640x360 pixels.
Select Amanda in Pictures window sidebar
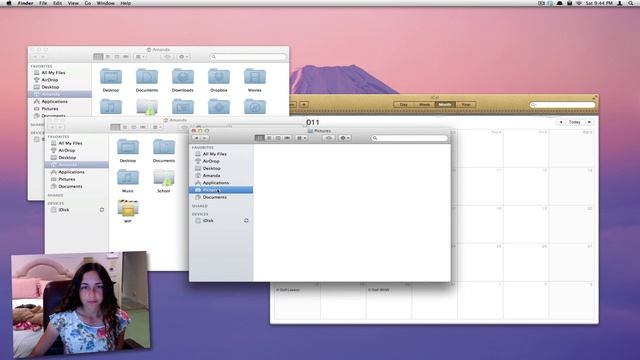point(221,176)
